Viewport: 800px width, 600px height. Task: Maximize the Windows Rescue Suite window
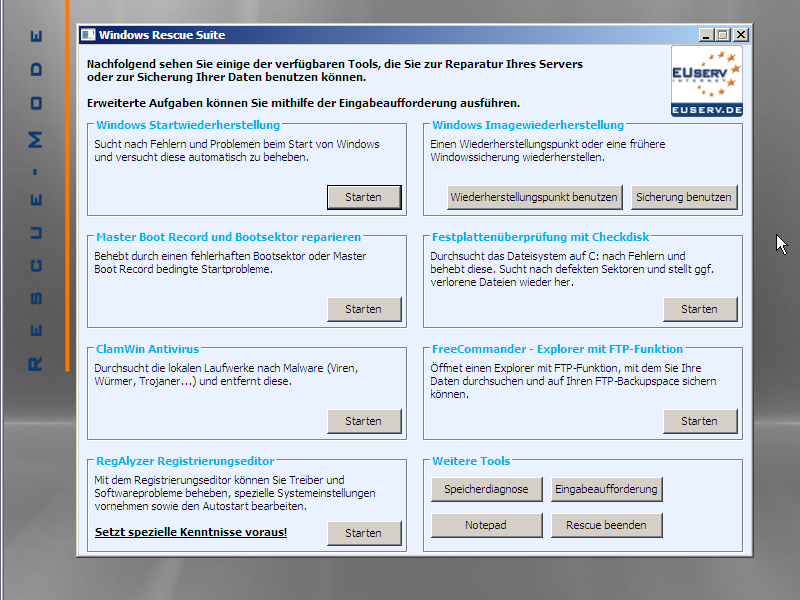click(x=723, y=35)
